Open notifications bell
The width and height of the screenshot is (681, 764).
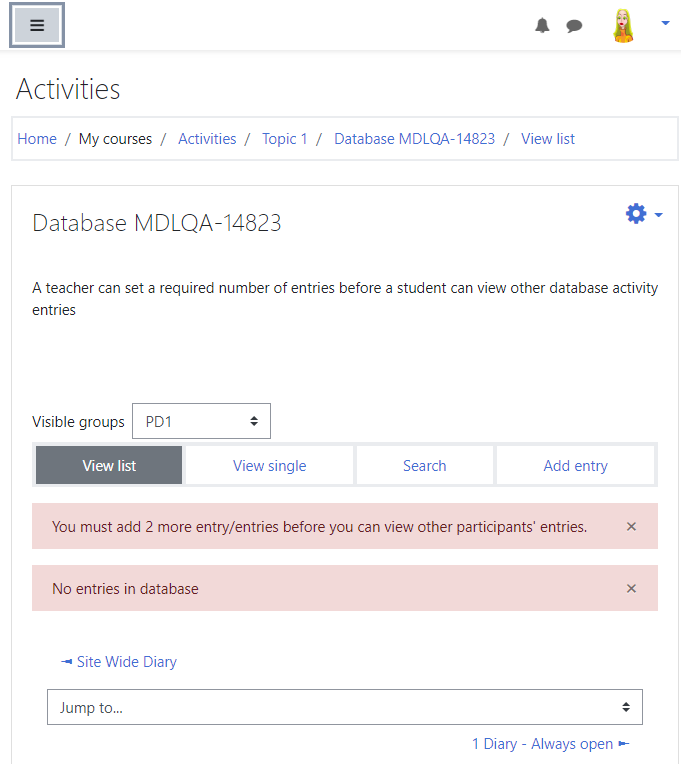pos(542,25)
